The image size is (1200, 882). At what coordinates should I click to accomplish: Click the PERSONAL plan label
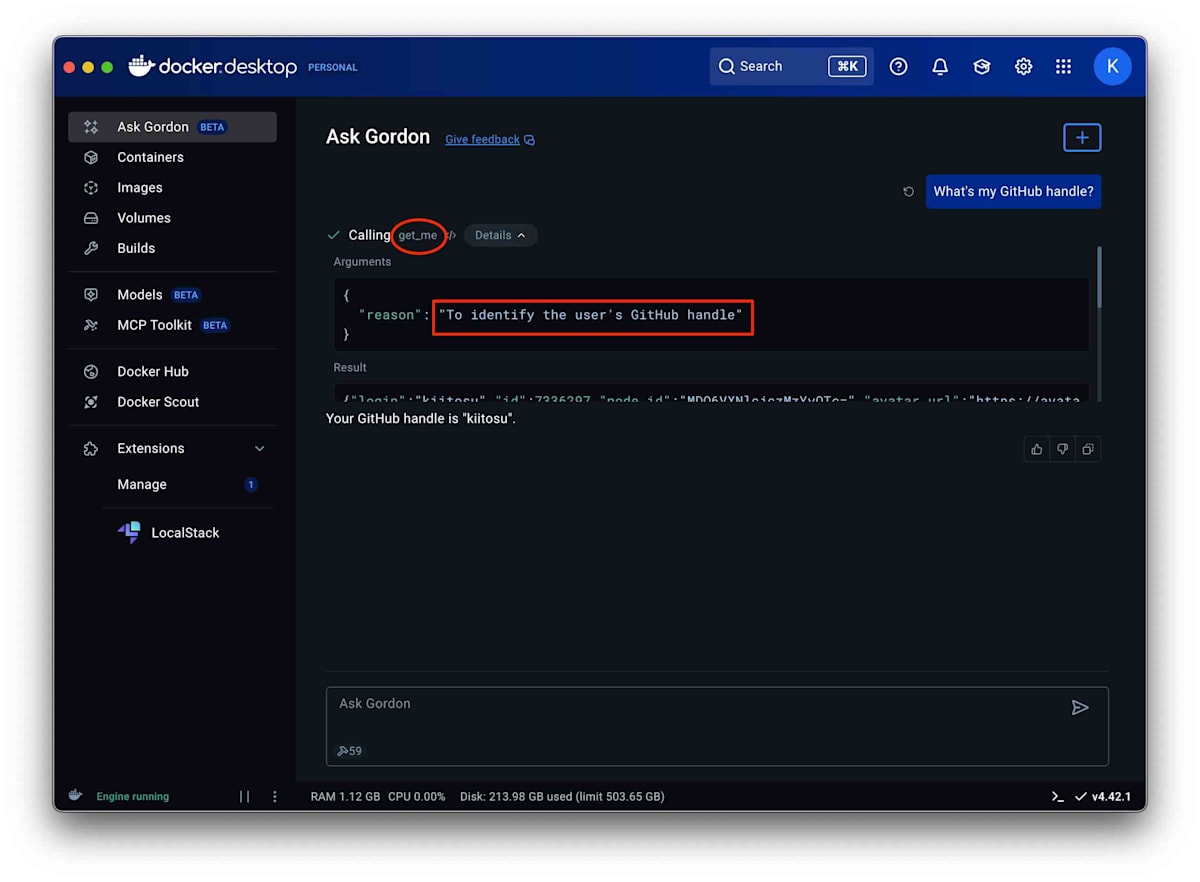click(x=332, y=68)
